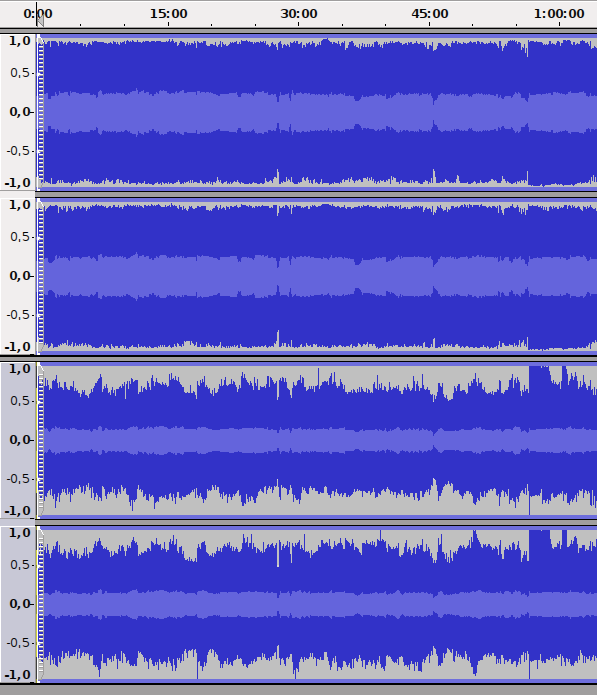Click the 0,5 label on the second channel scale
This screenshot has width=597, height=695.
coord(20,237)
